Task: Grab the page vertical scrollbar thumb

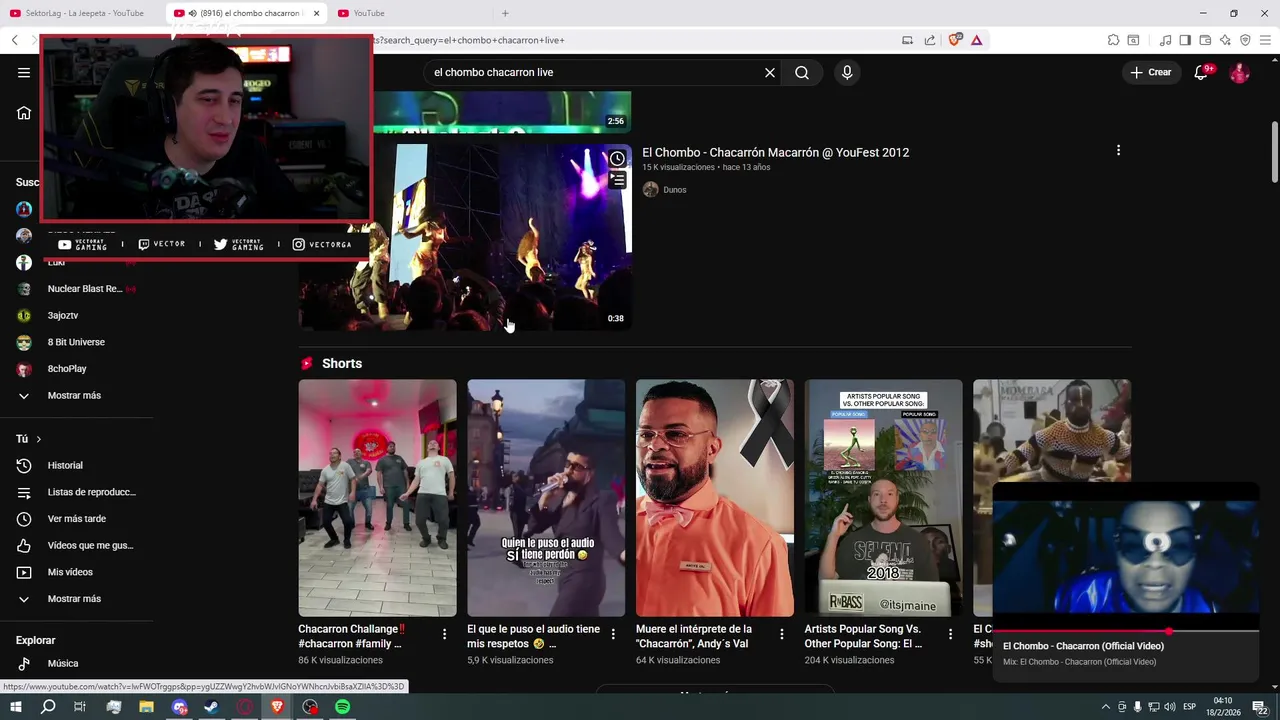Action: [x=1274, y=151]
